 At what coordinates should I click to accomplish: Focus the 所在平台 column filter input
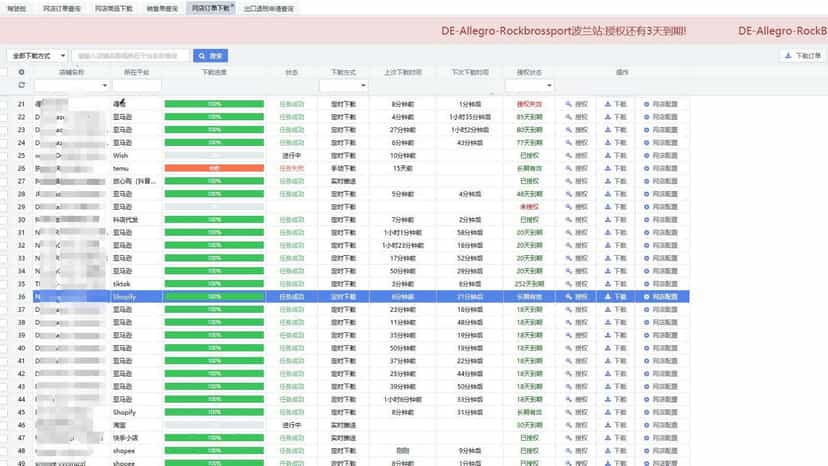137,85
